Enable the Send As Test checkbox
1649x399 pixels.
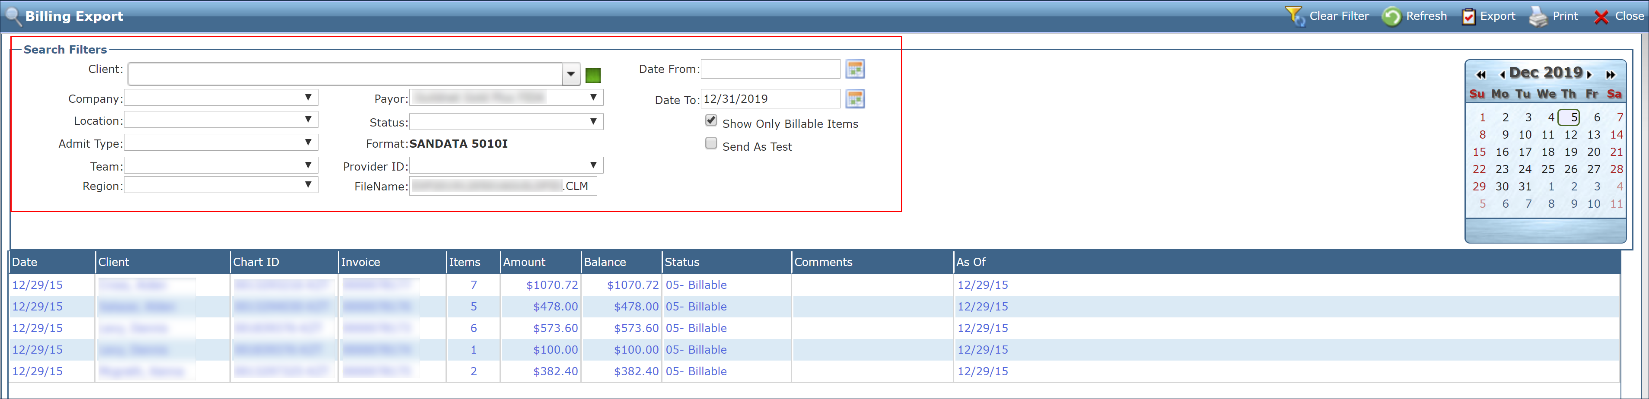pos(711,143)
